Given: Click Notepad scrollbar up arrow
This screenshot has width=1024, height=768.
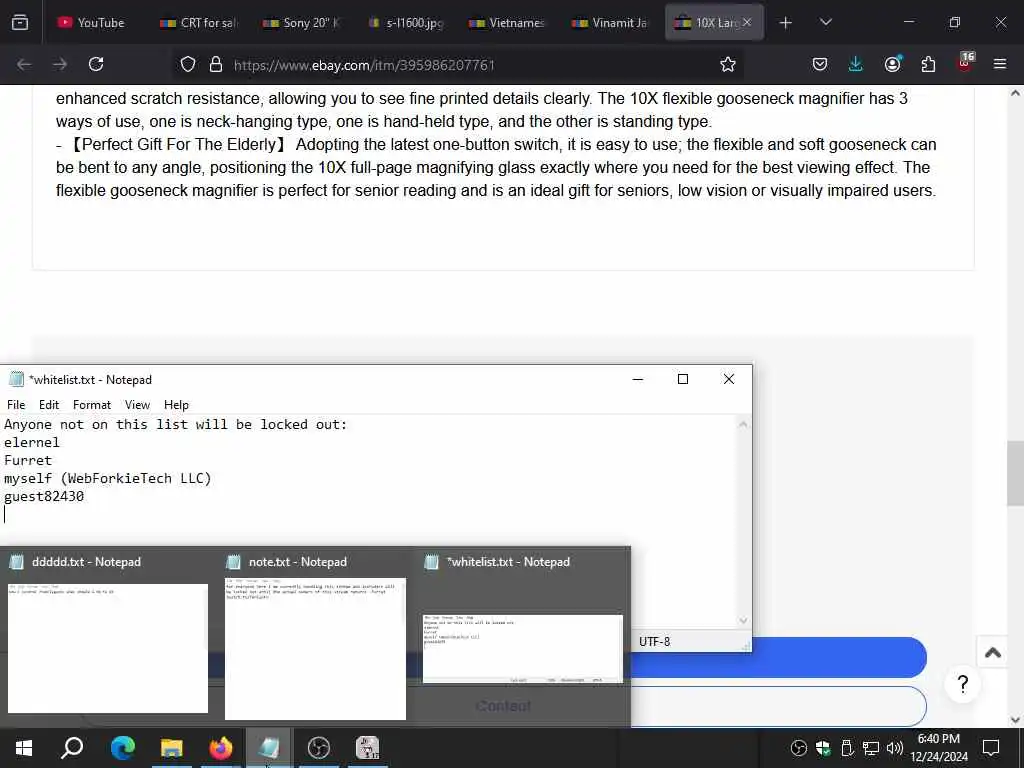Looking at the screenshot, I should point(743,424).
